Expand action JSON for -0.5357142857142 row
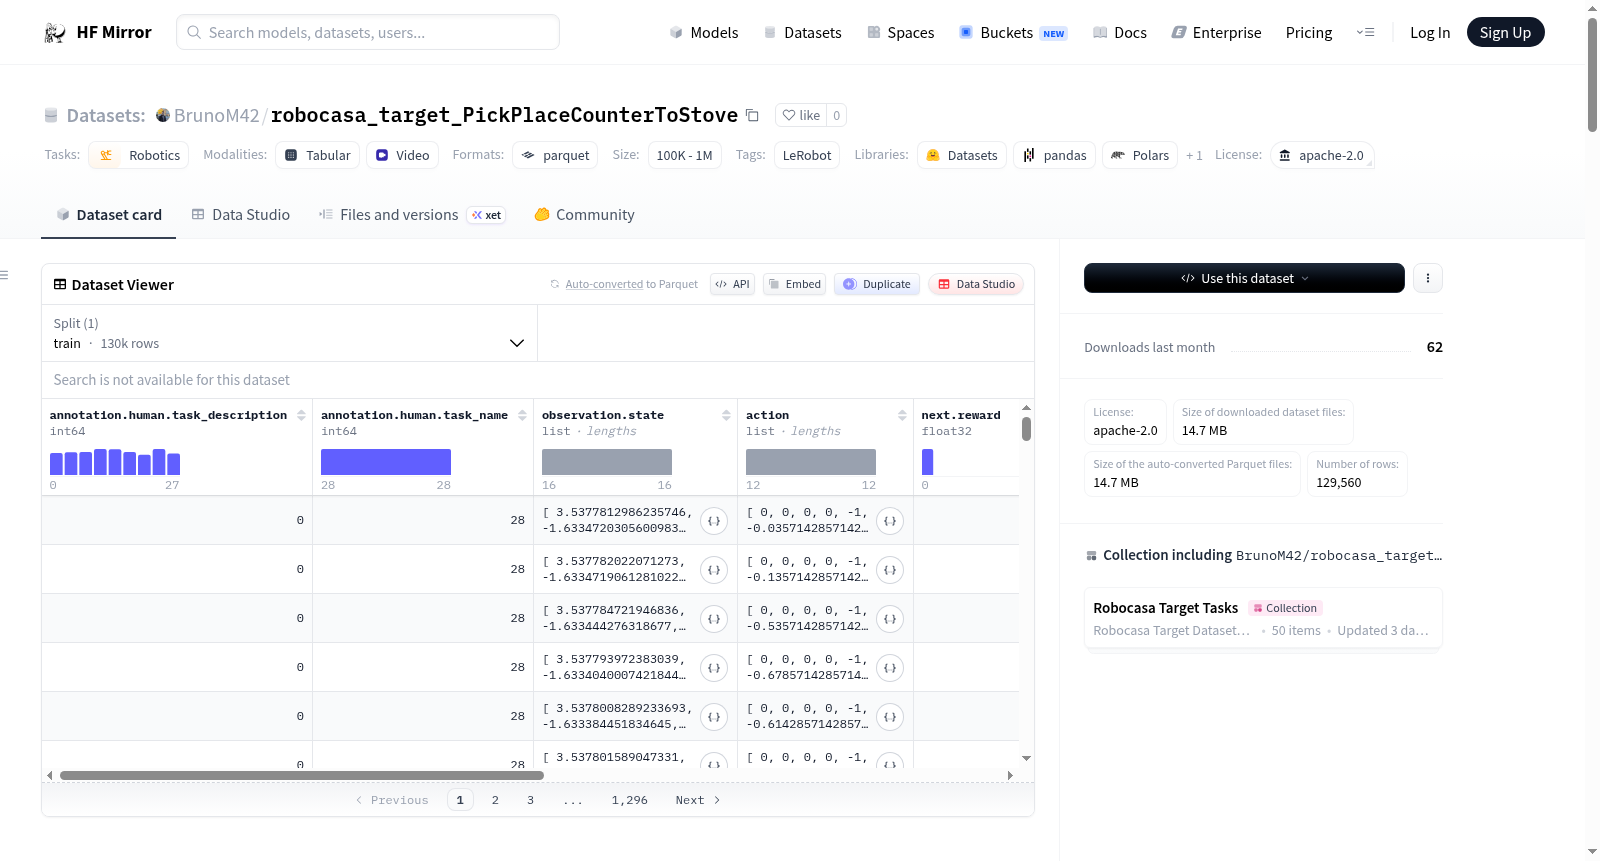 890,619
